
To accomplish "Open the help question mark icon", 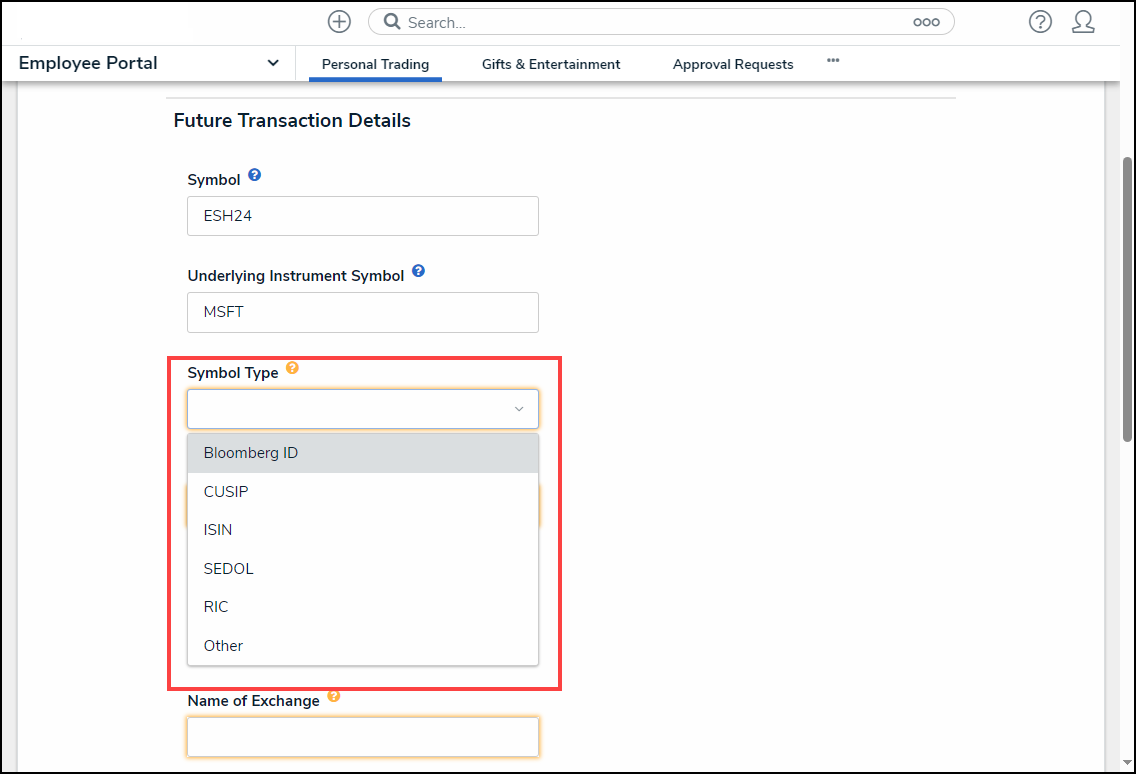I will (x=1040, y=22).
